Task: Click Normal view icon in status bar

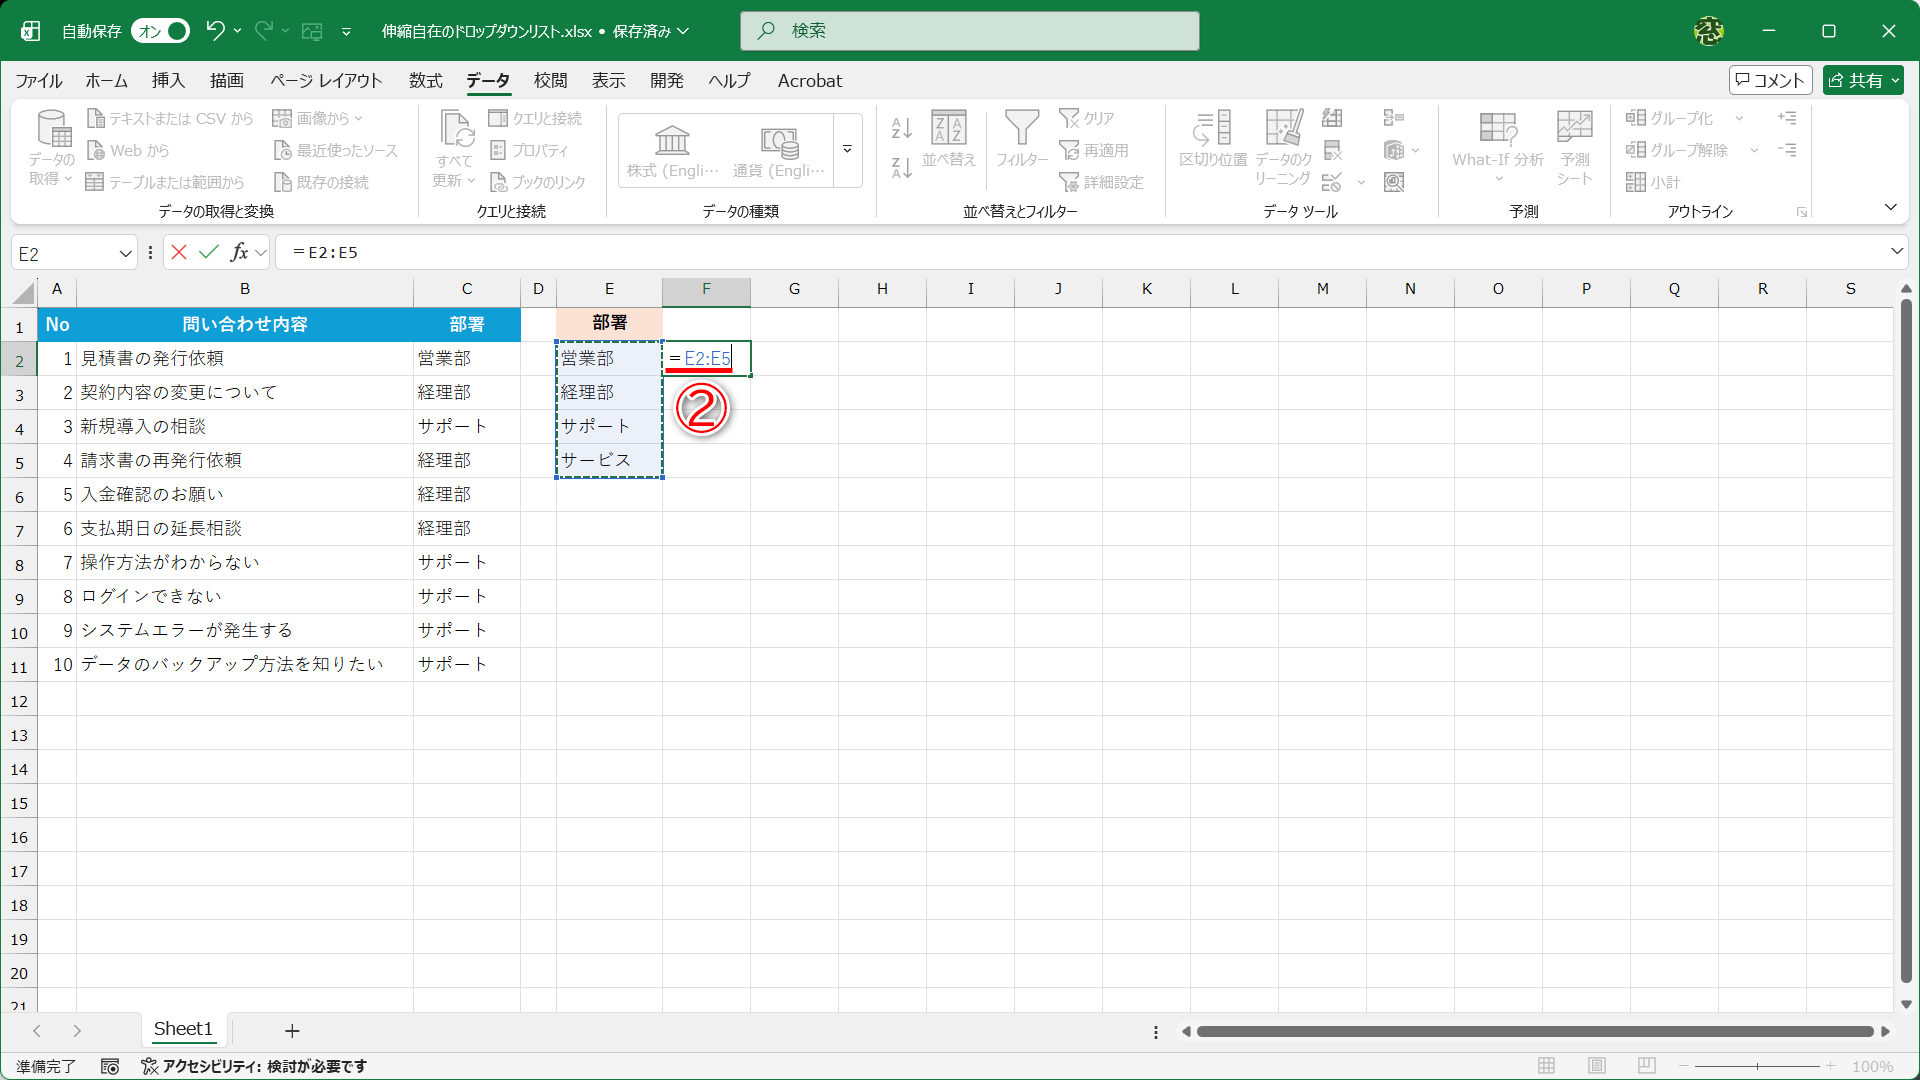Action: [x=1546, y=1066]
